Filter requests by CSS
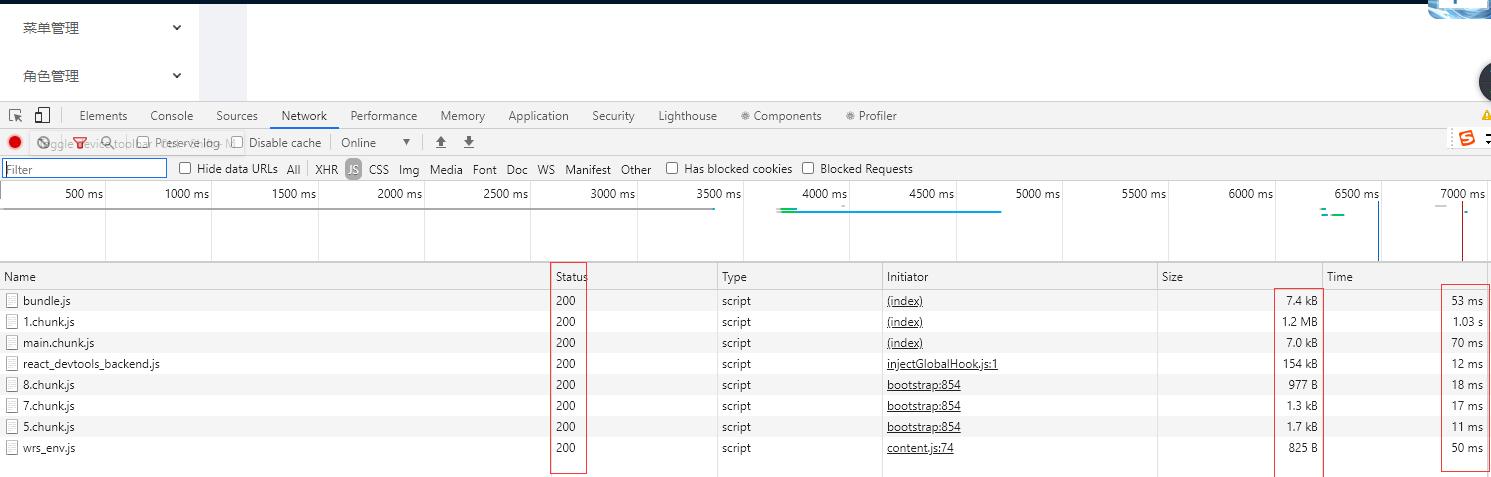The width and height of the screenshot is (1491, 477). (x=379, y=169)
